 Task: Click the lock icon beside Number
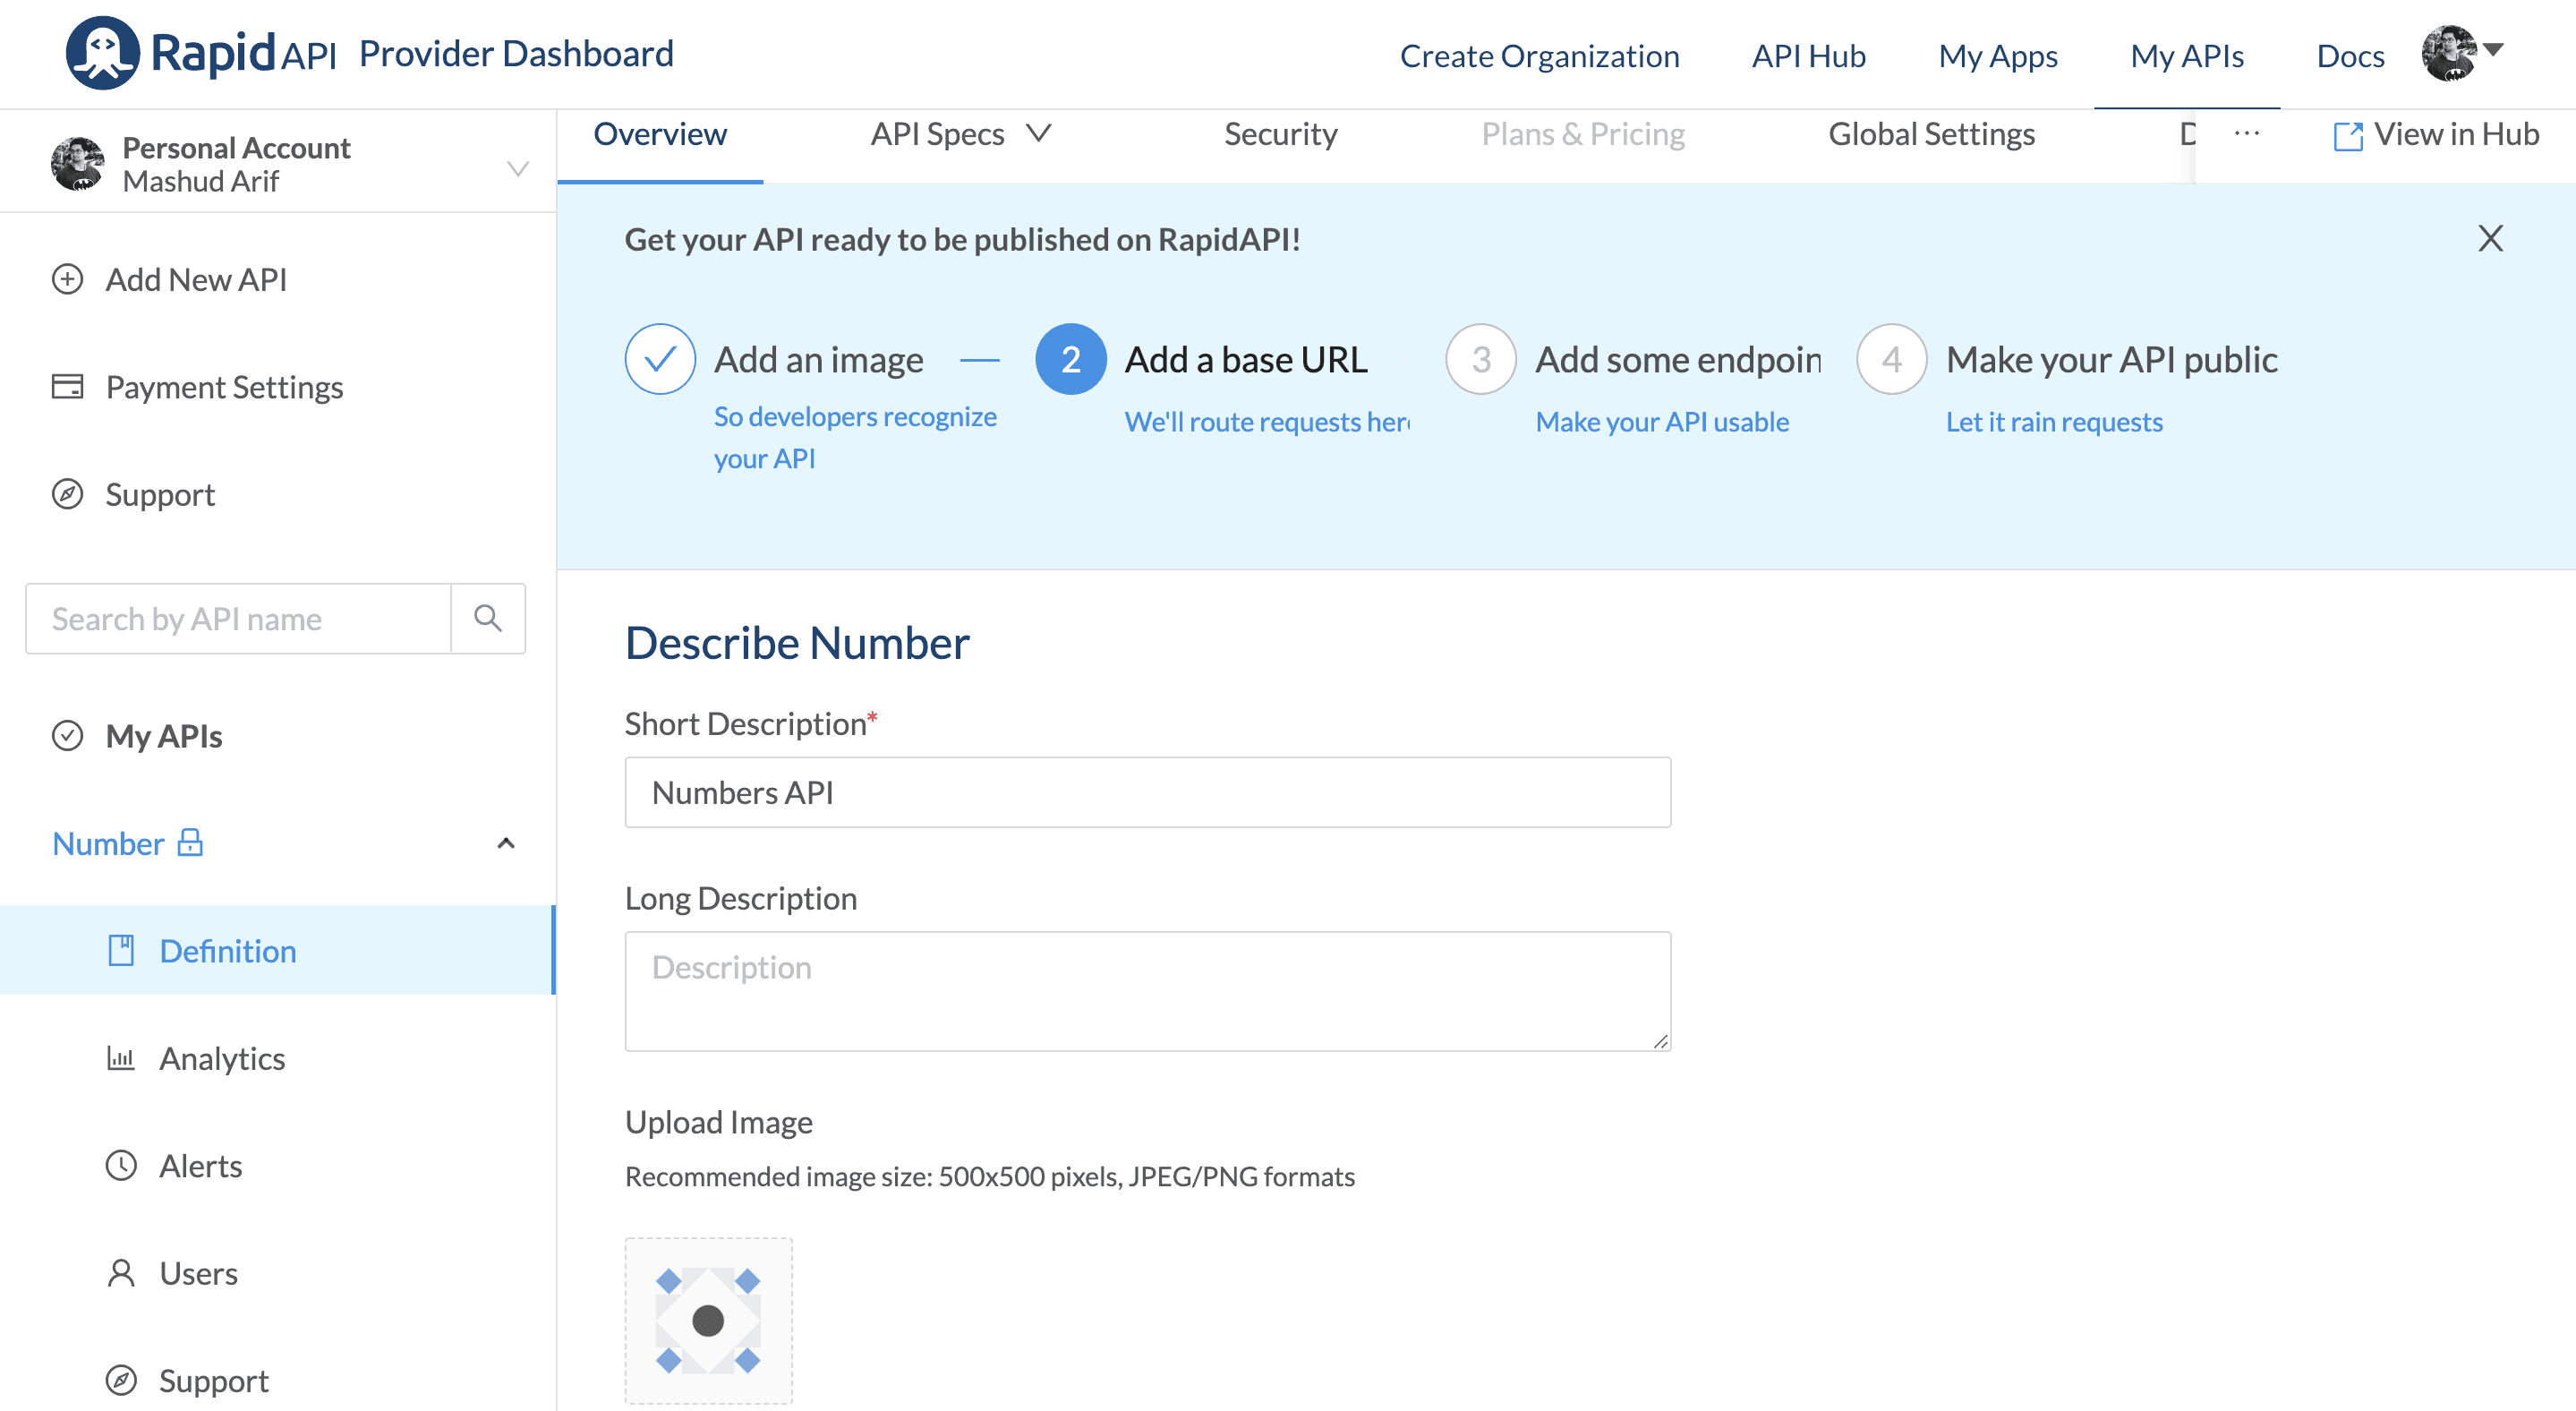190,843
